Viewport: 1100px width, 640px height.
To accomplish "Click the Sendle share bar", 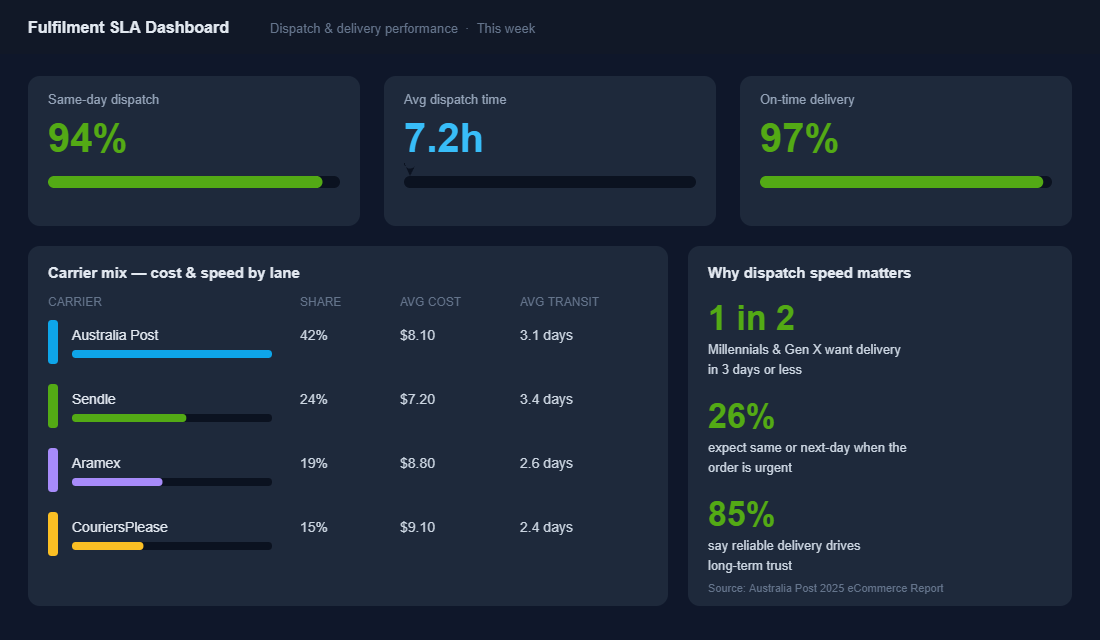I will [172, 418].
